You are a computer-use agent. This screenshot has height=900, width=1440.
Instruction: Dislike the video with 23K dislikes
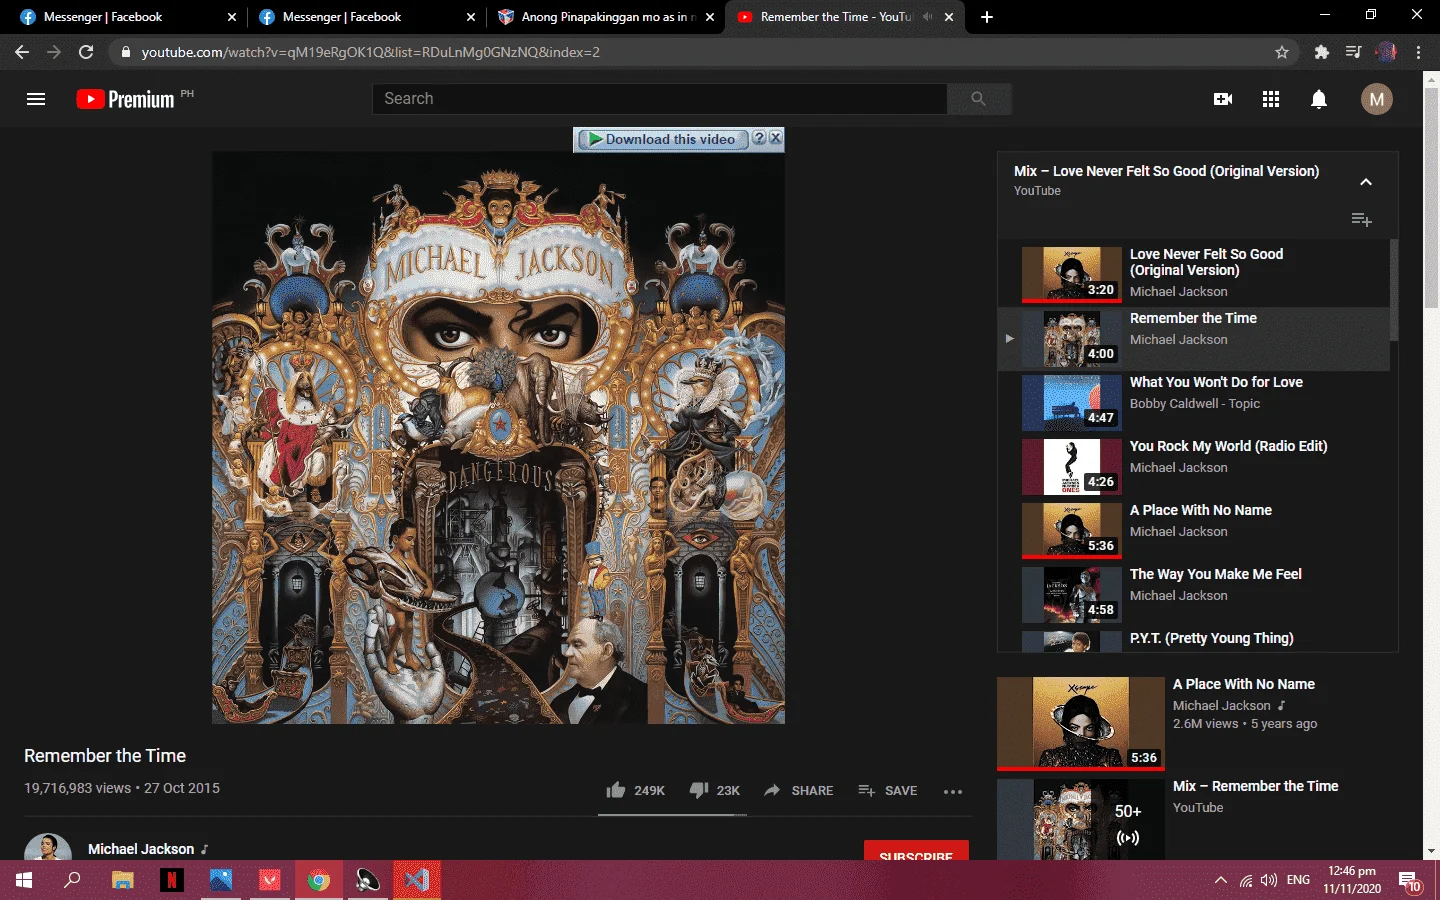714,790
